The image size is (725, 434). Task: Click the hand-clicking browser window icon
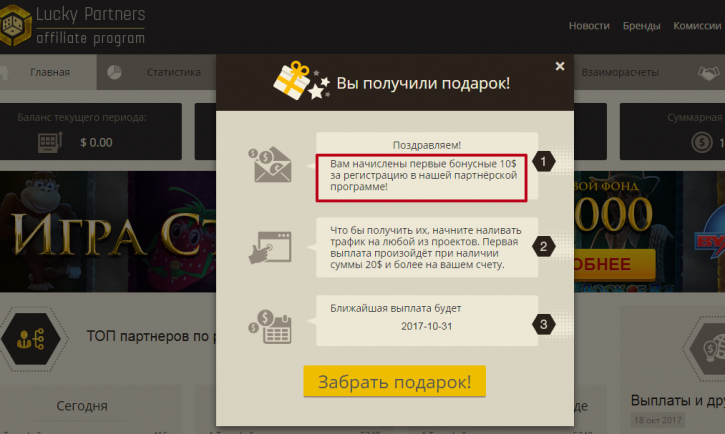coord(270,247)
